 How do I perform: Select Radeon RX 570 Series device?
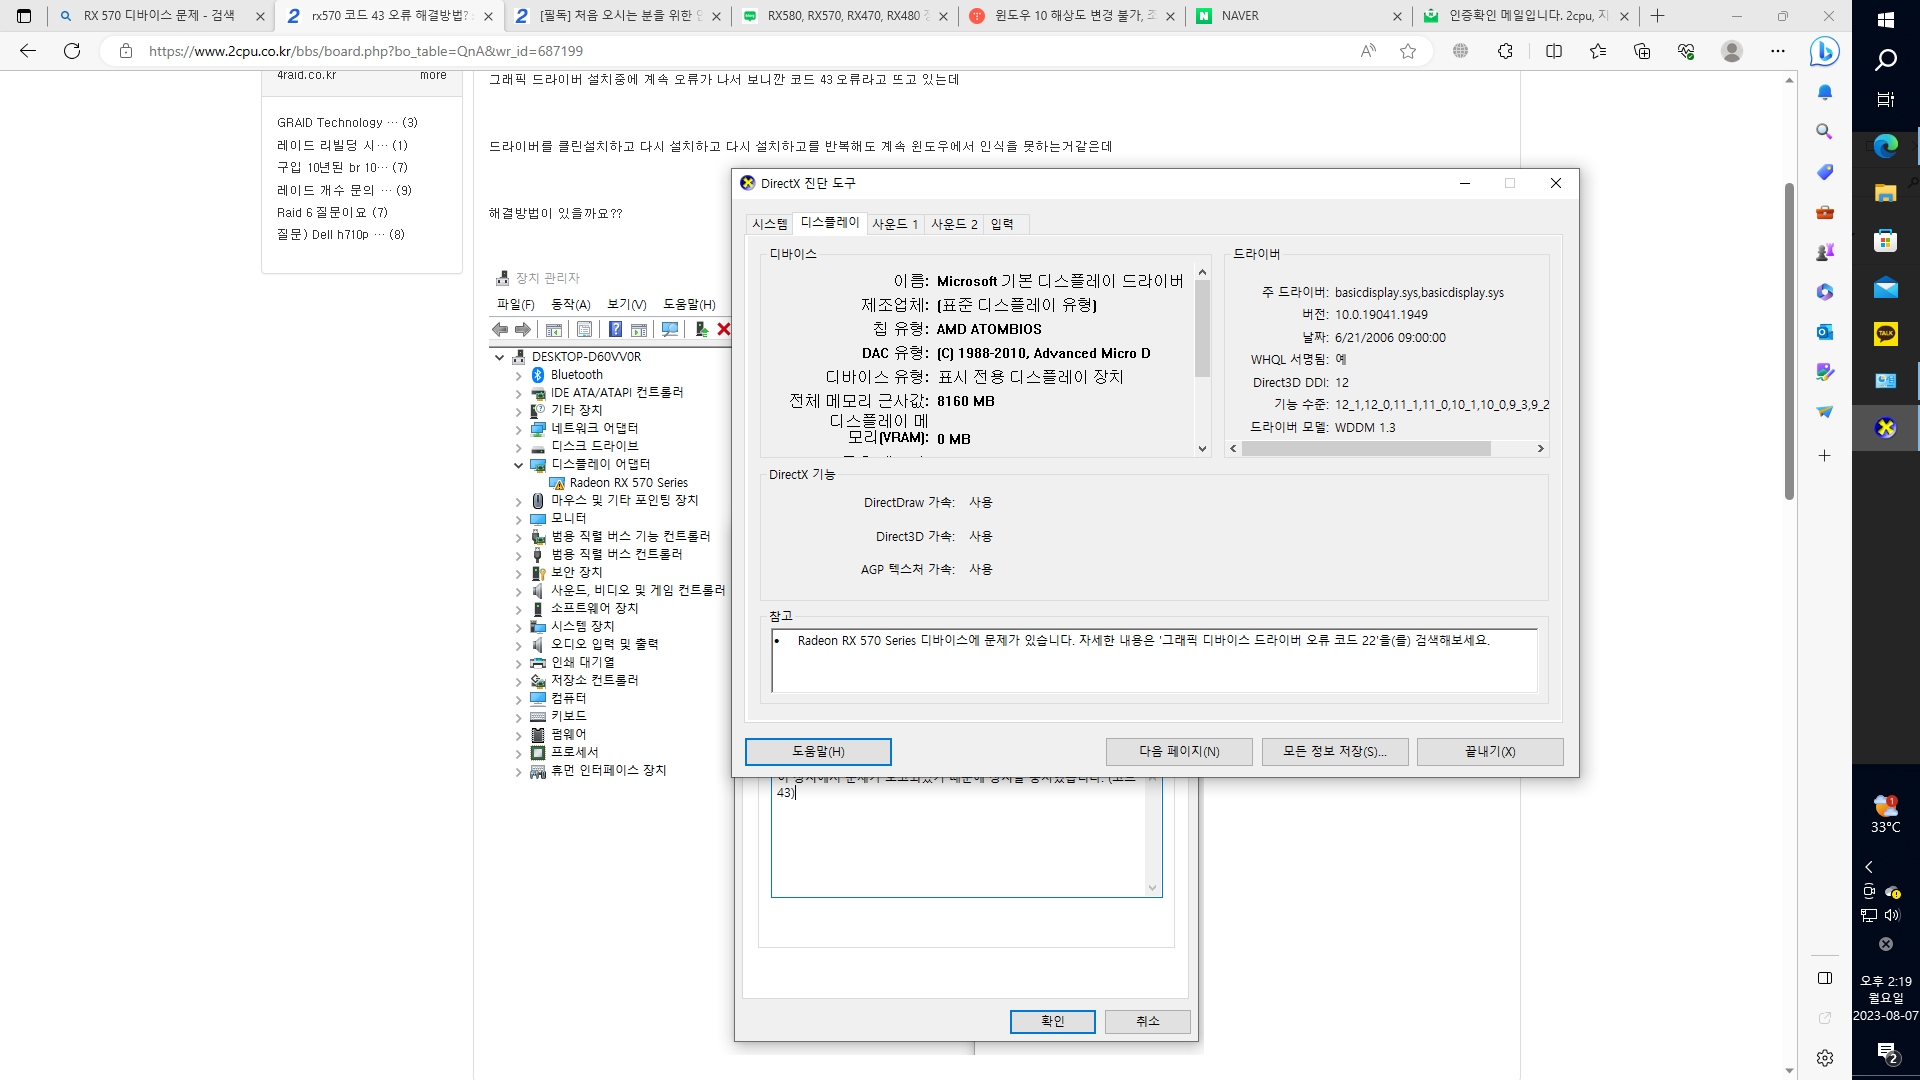pos(628,483)
